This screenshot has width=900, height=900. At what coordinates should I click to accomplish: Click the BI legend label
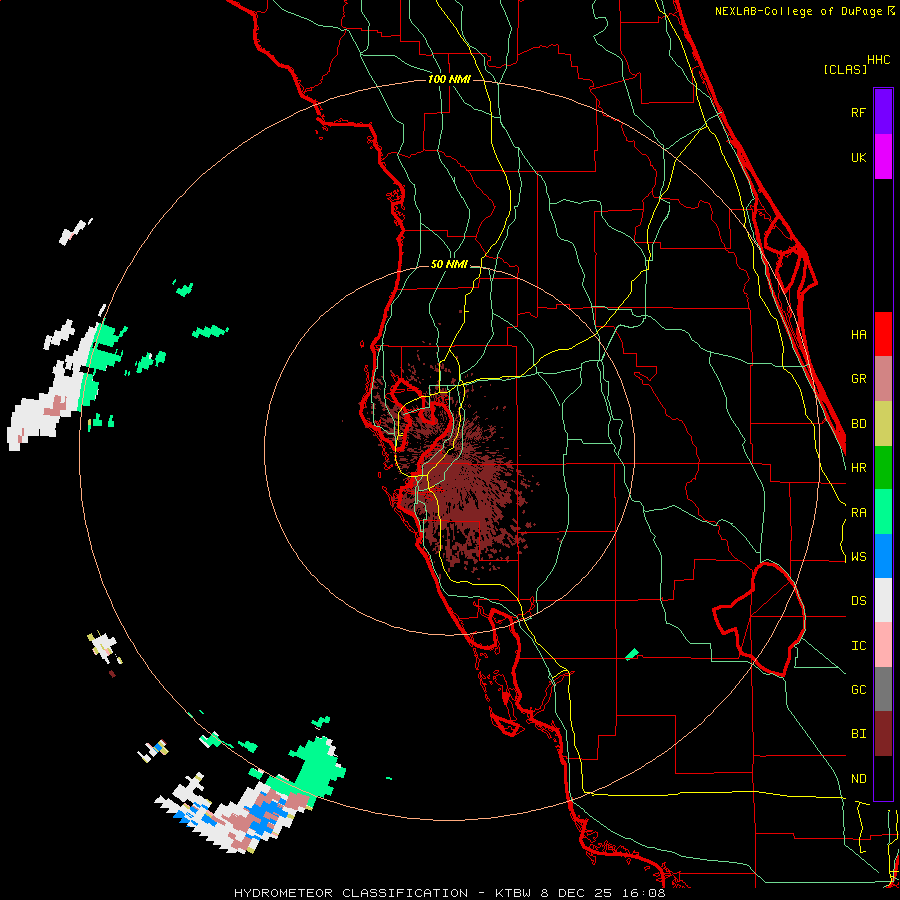tap(858, 734)
